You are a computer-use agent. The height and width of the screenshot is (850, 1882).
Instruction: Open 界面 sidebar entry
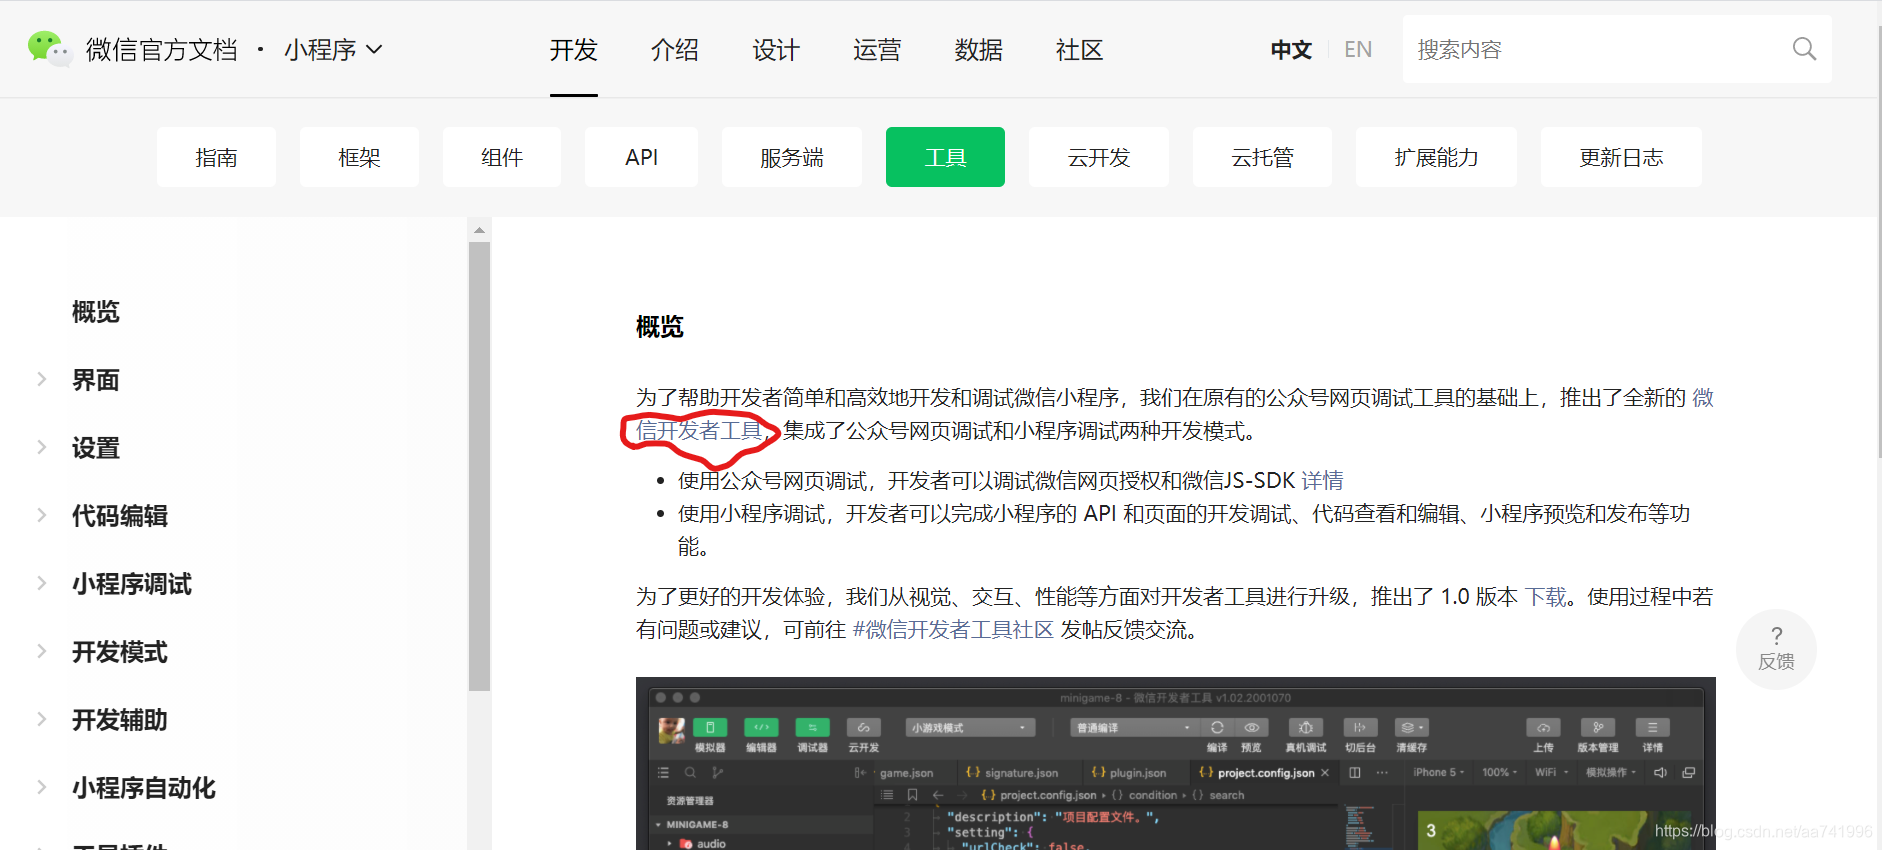click(96, 380)
